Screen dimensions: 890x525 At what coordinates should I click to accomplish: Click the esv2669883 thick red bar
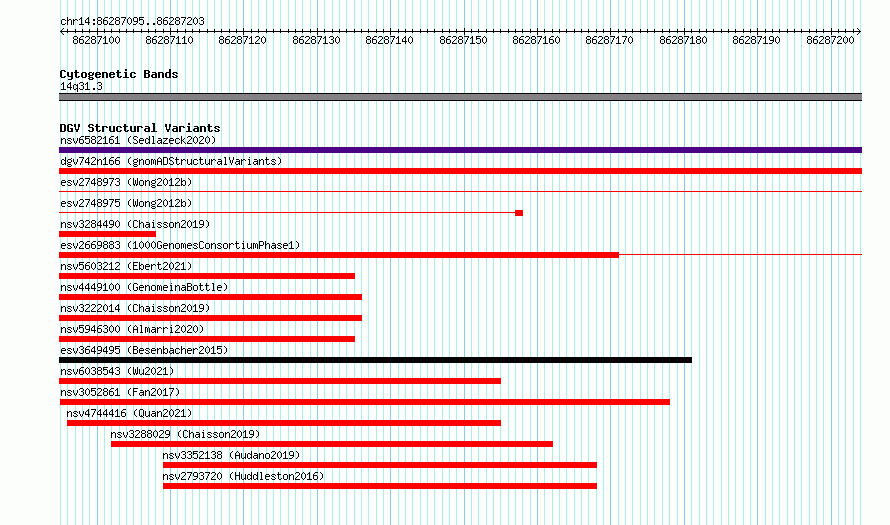click(339, 255)
